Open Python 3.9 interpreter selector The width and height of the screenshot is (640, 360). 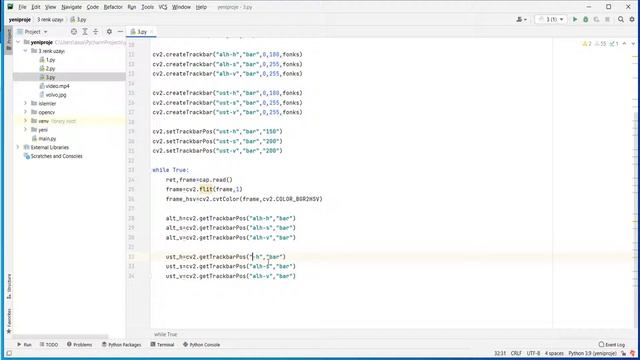tap(592, 353)
